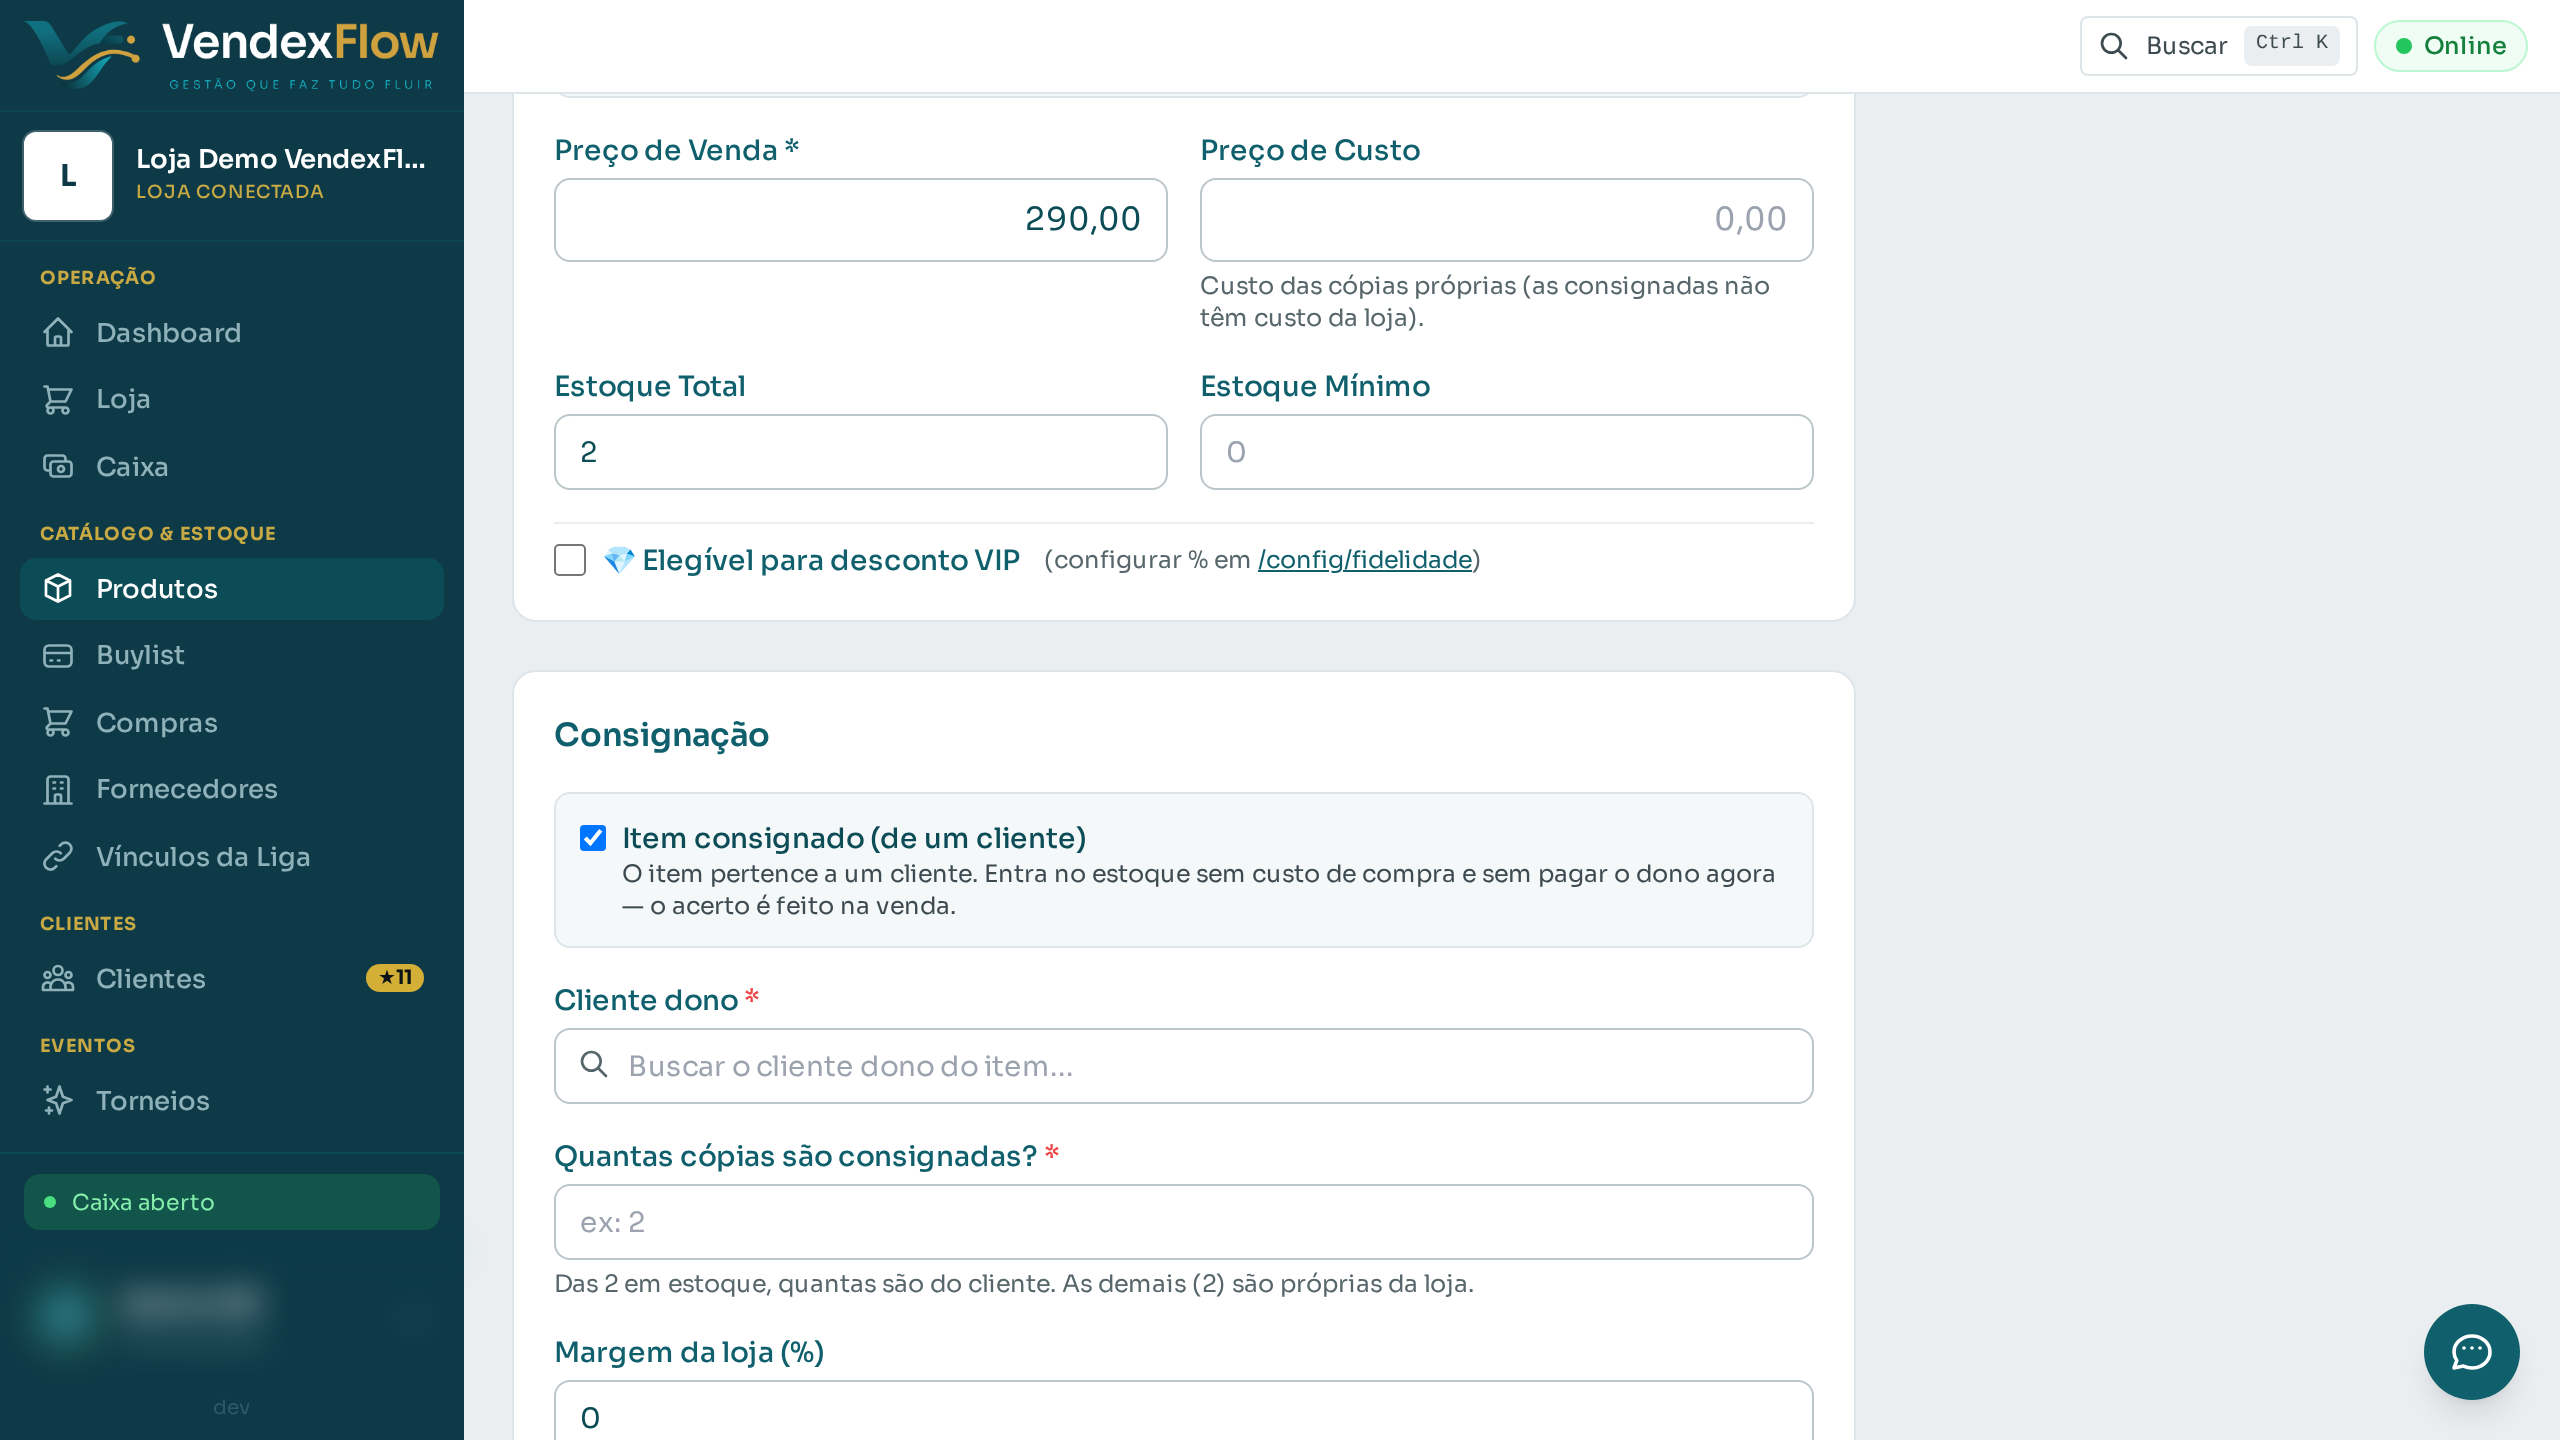Click the Online status badge
The height and width of the screenshot is (1440, 2560).
[2451, 46]
